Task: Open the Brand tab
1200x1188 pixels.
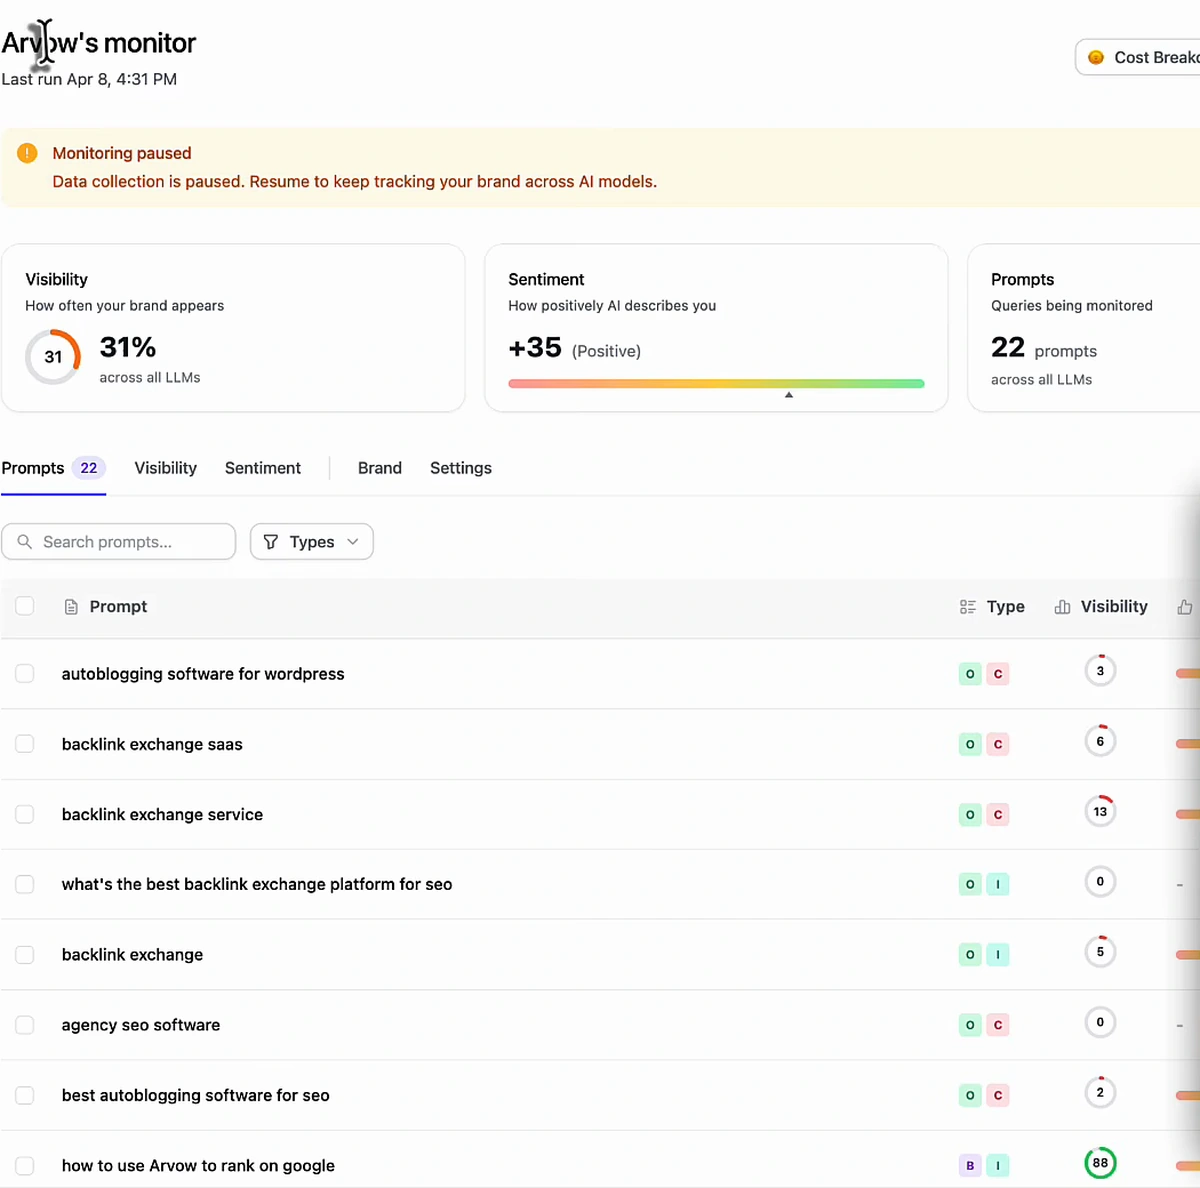Action: (380, 468)
